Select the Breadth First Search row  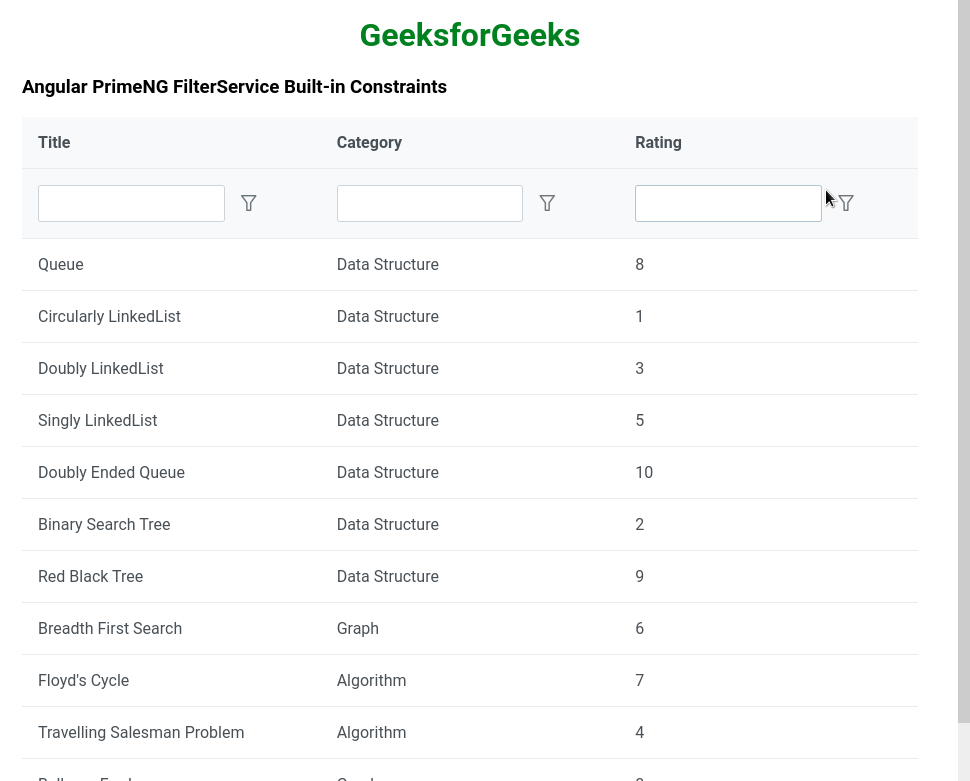point(110,629)
